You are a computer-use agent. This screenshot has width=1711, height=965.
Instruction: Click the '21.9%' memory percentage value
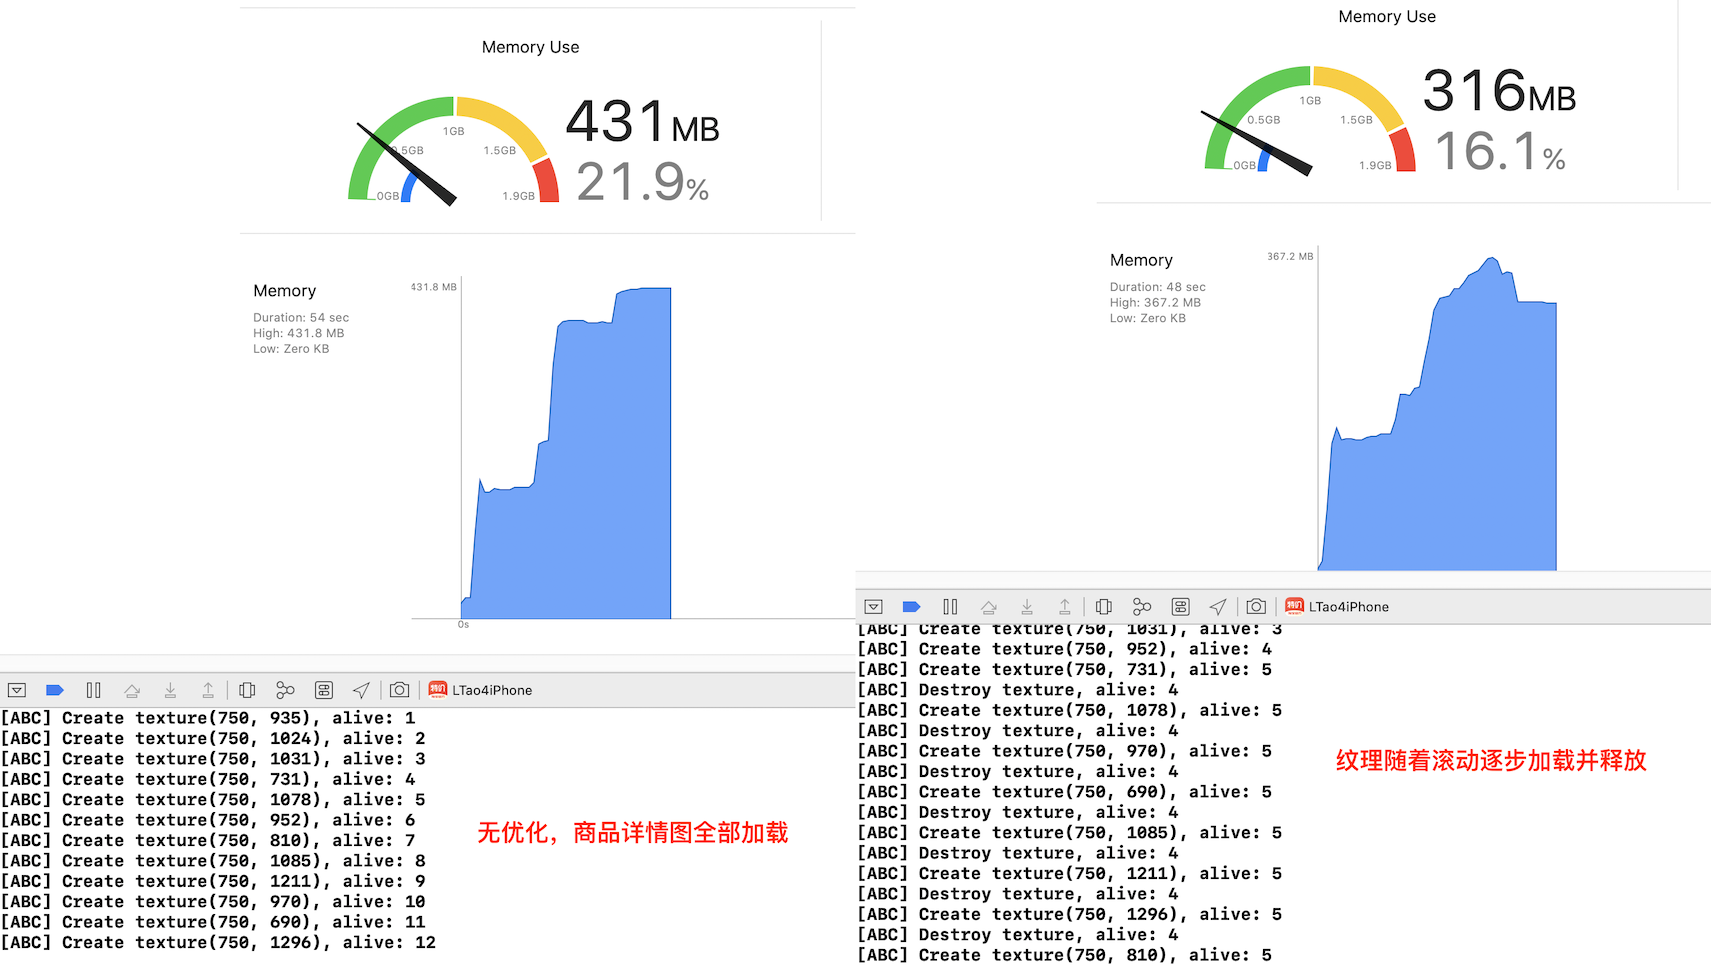click(x=642, y=182)
